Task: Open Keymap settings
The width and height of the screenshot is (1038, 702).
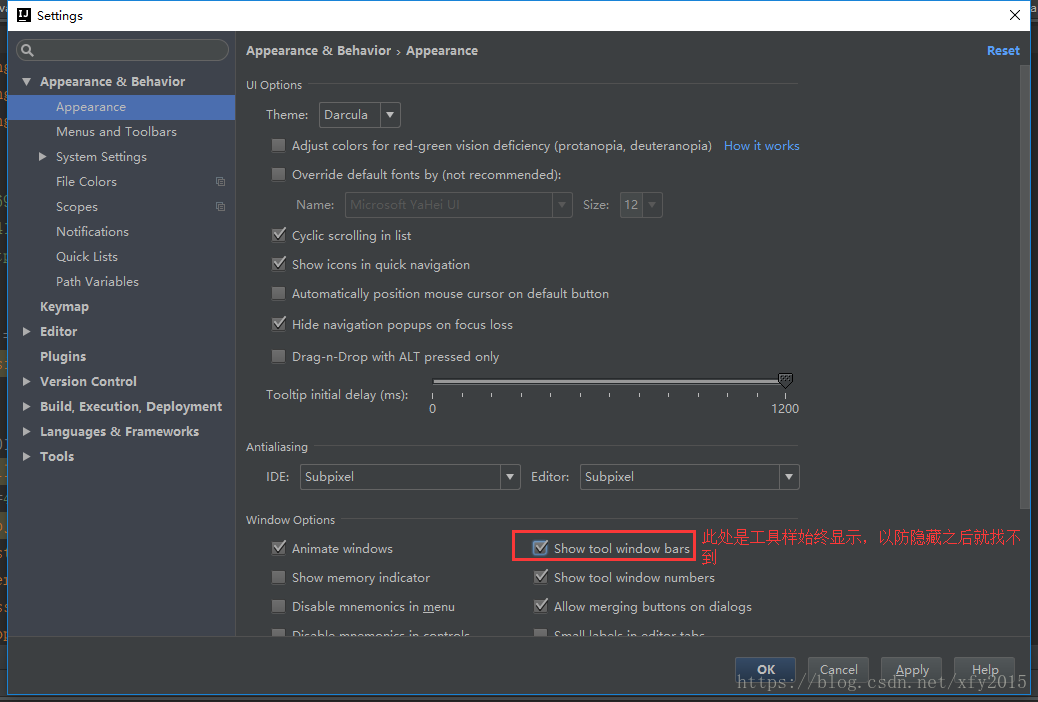Action: pos(64,307)
